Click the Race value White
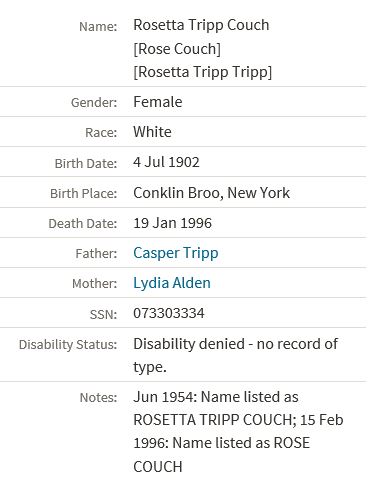Screen dimensions: 369x489 (152, 132)
